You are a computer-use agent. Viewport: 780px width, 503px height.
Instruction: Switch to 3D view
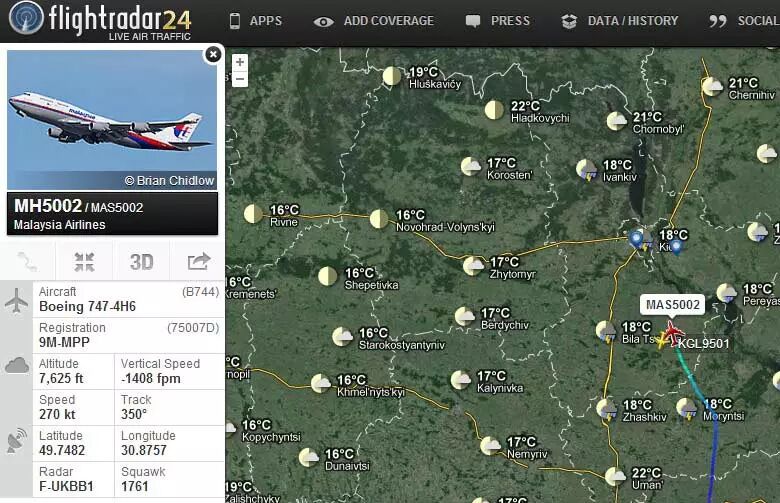click(x=141, y=262)
